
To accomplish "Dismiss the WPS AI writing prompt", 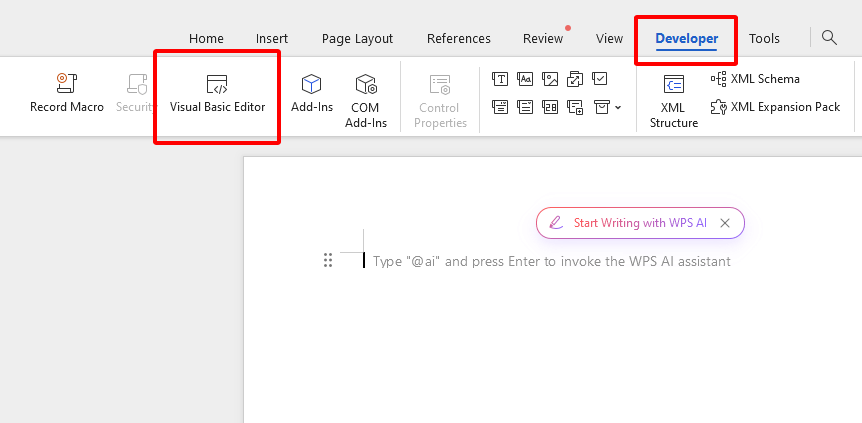I will 725,223.
